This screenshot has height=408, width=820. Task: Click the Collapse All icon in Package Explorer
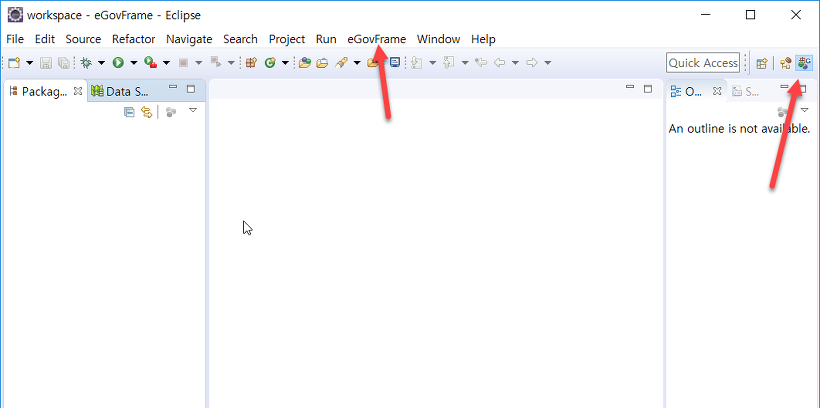coord(129,111)
